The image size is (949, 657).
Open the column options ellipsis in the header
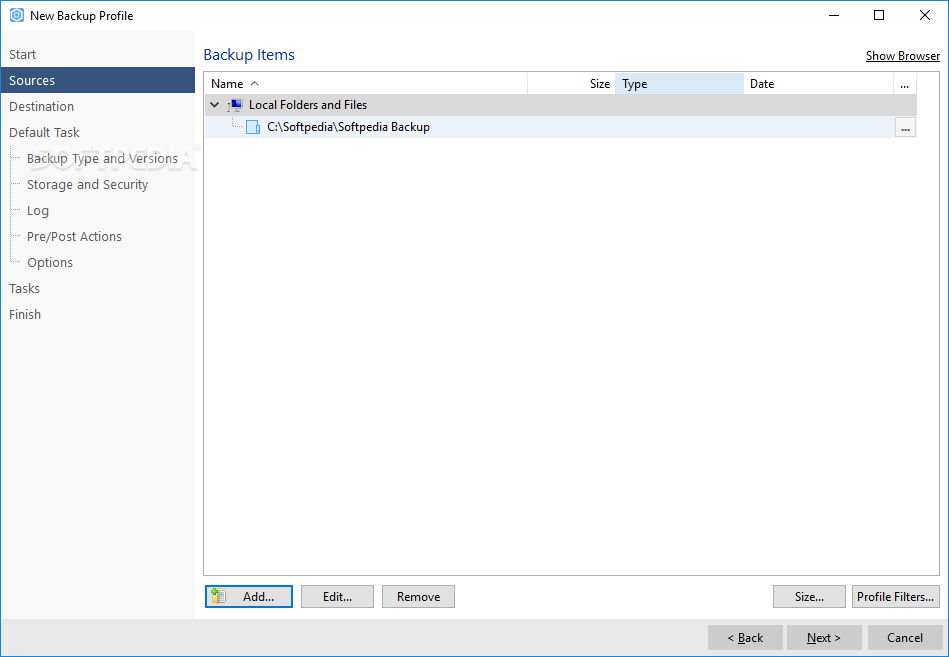[904, 84]
